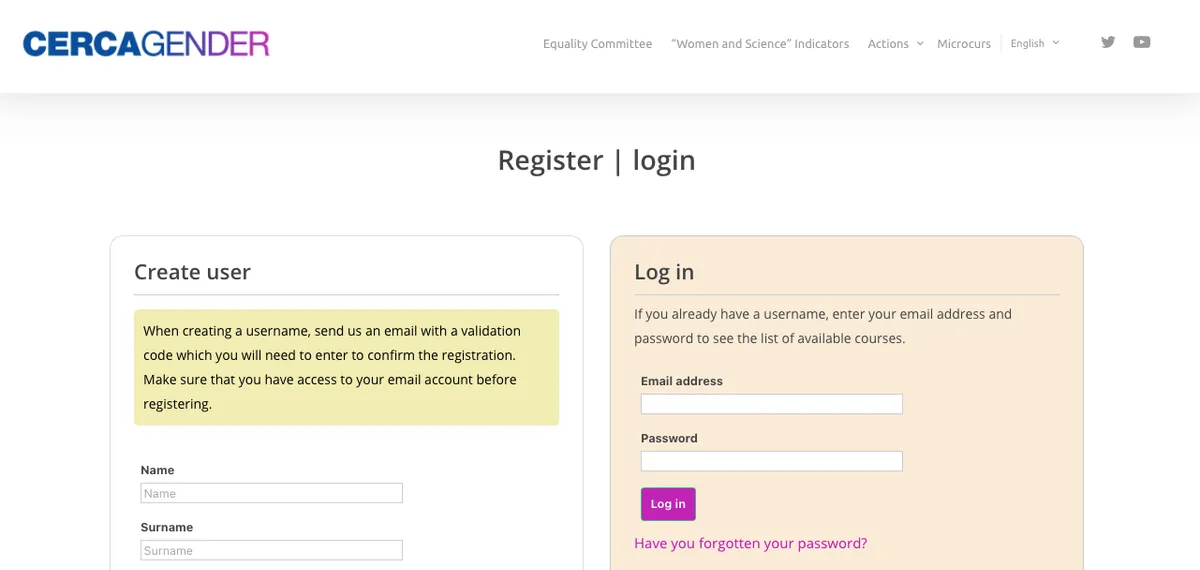Open the Equality Committee menu item
This screenshot has width=1200, height=570.
[x=597, y=43]
